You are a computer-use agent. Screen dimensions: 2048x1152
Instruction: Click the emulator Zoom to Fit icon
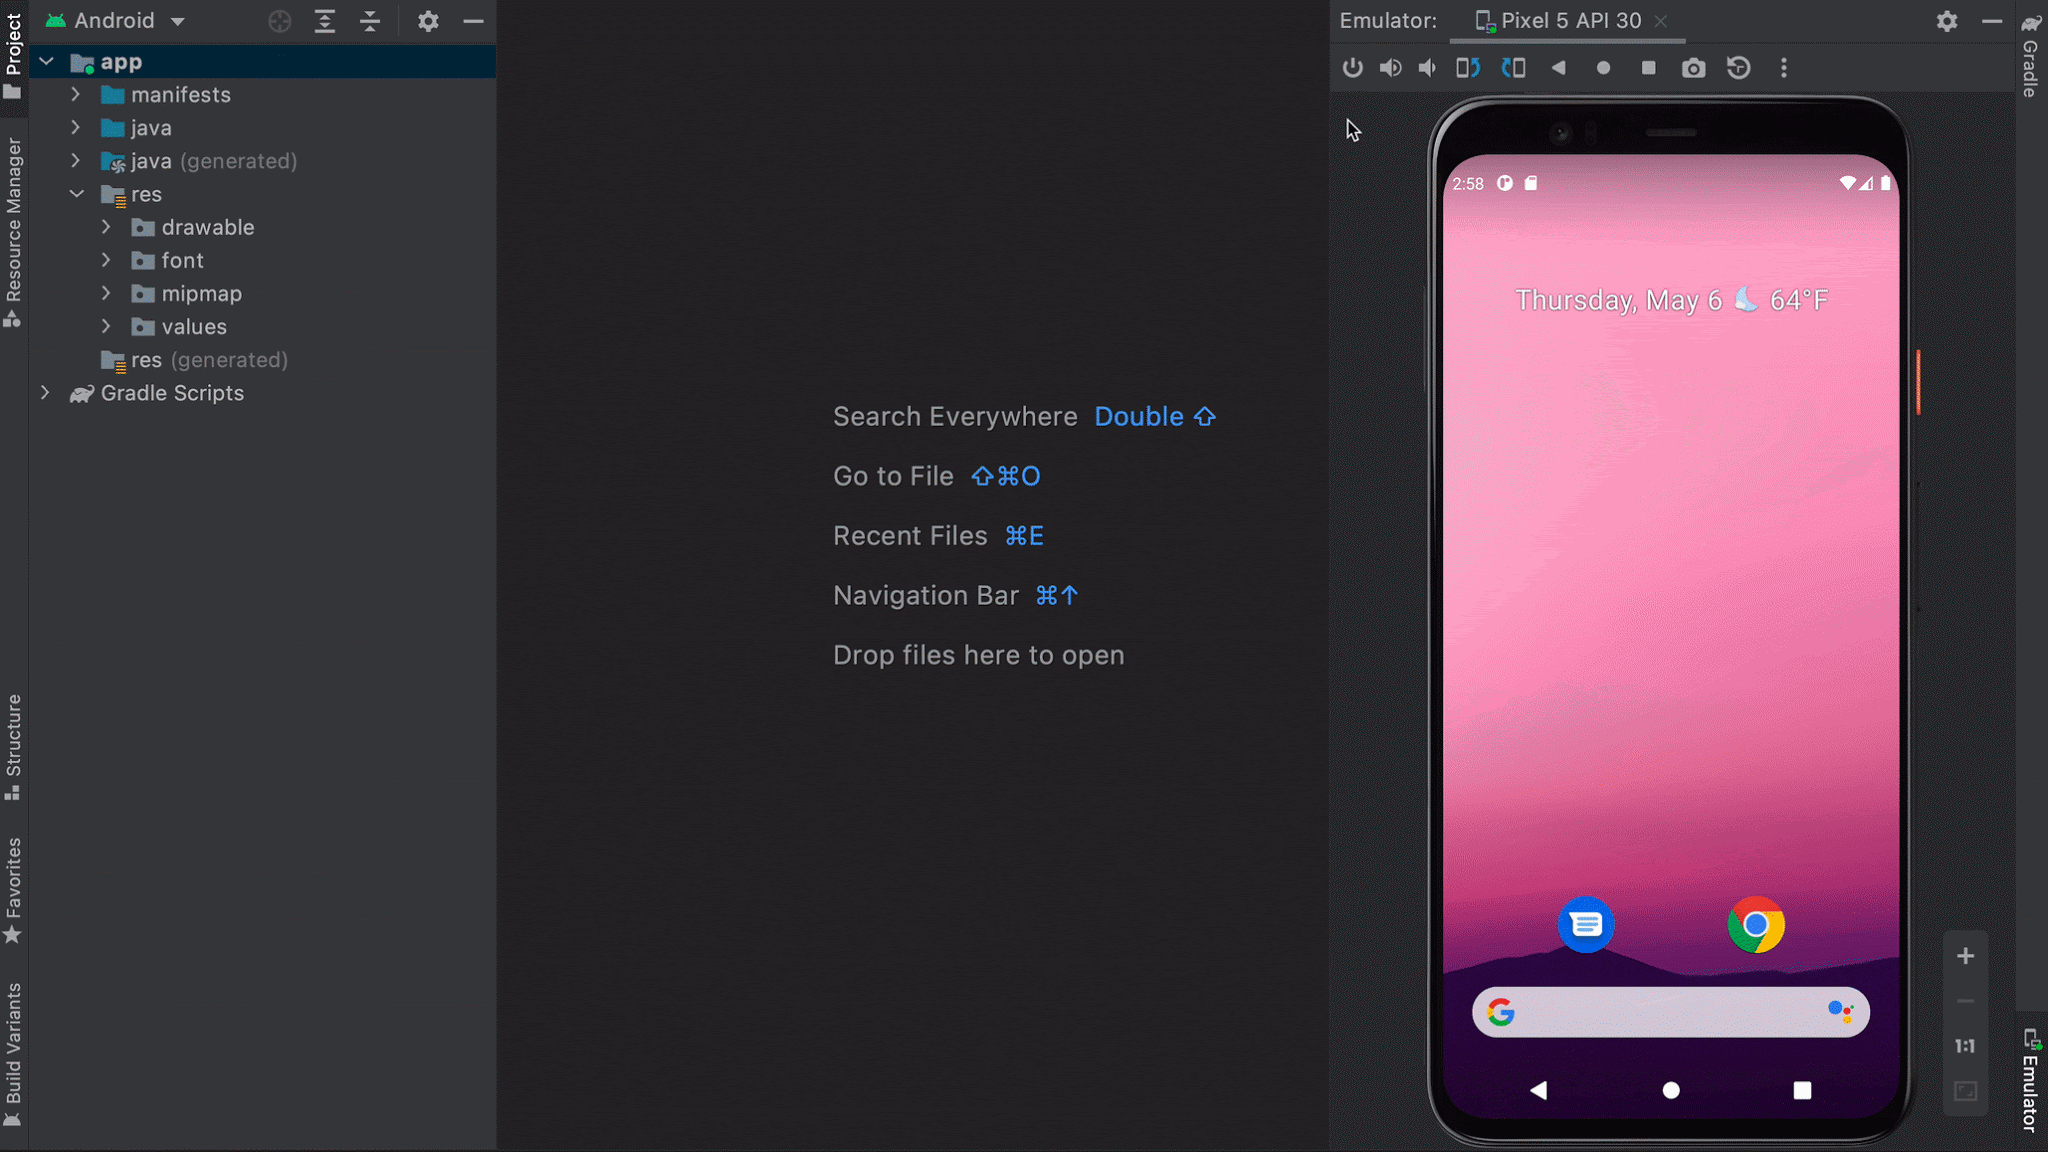pyautogui.click(x=1965, y=1091)
